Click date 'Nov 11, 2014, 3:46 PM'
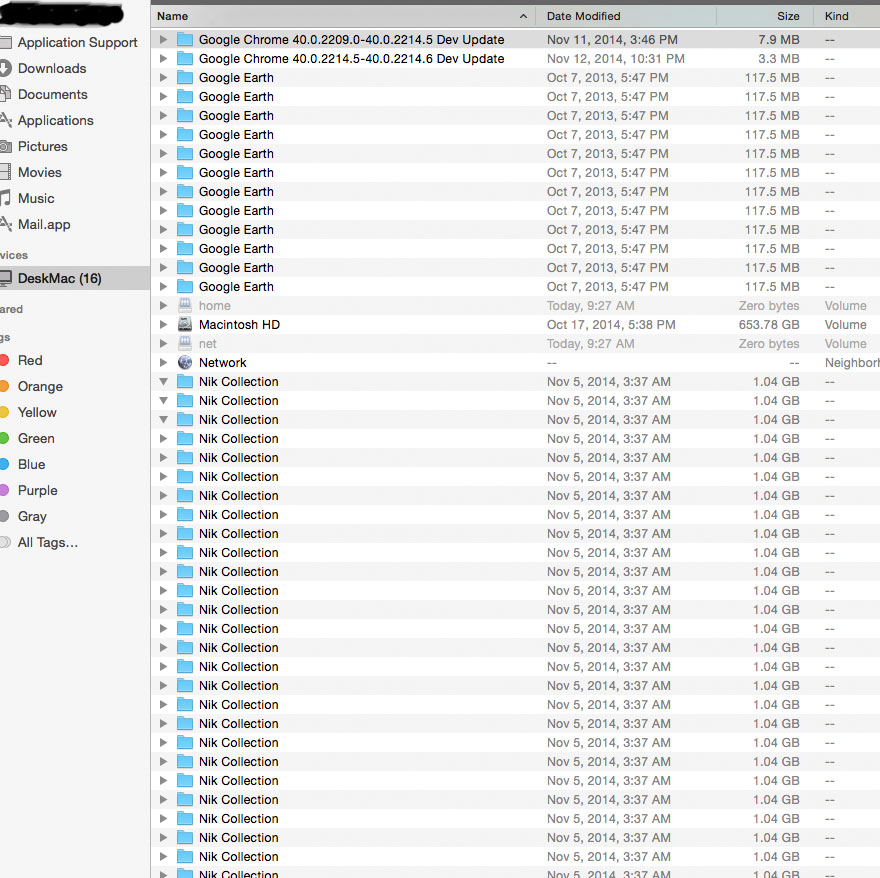This screenshot has width=880, height=878. (x=612, y=40)
